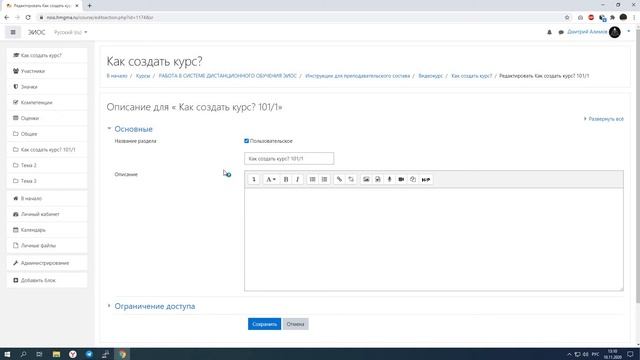
Task: Open manage files icon in editor toolbar
Action: click(413, 180)
